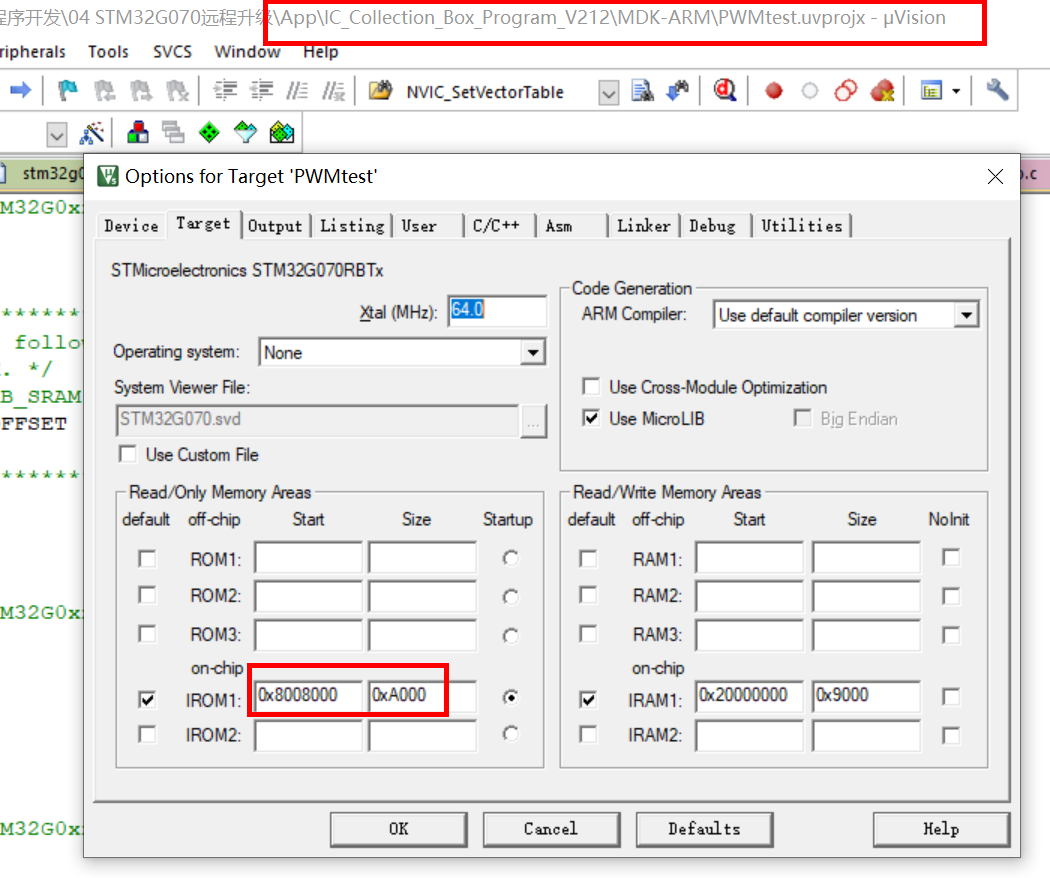
Task: Switch to Output tab
Action: (x=275, y=226)
